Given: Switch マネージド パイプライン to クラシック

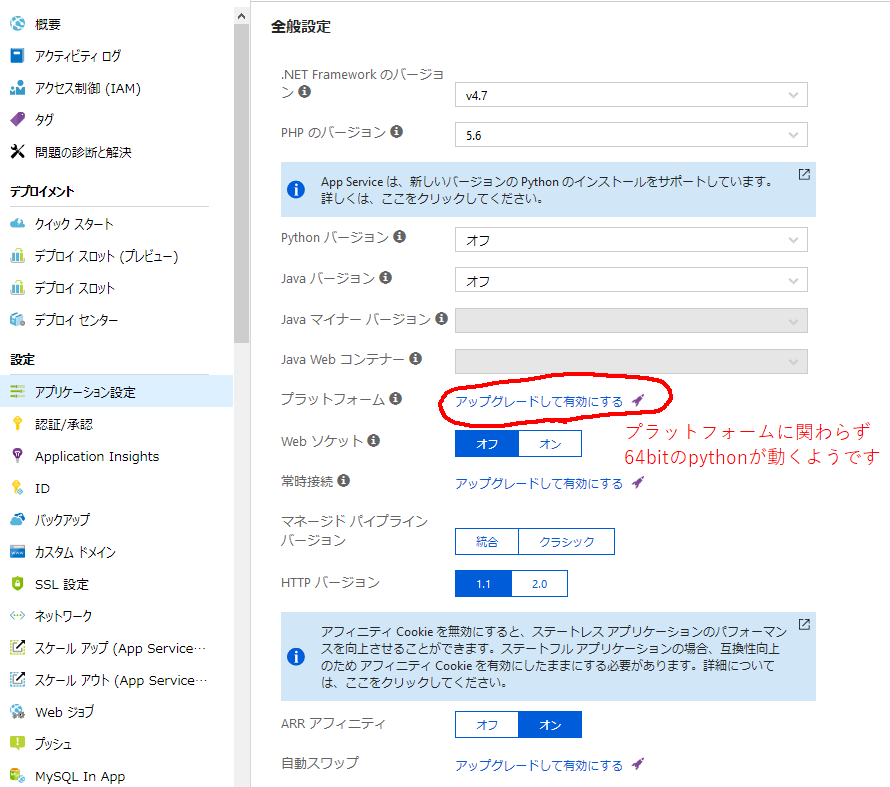Looking at the screenshot, I should click(x=567, y=541).
